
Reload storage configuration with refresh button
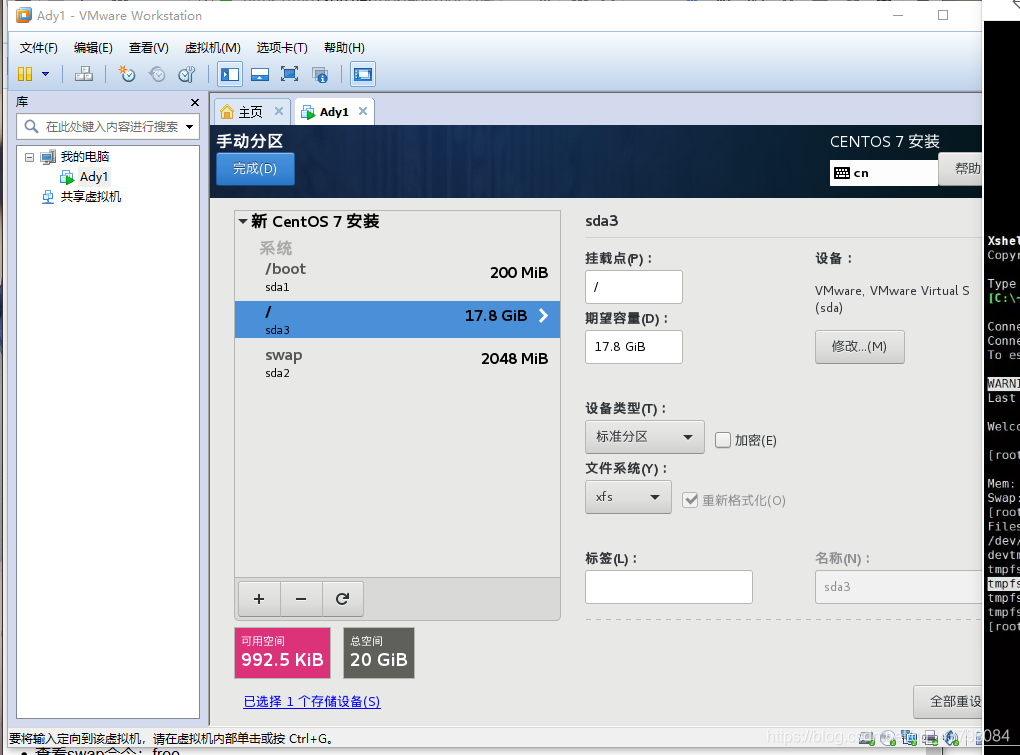(x=342, y=599)
